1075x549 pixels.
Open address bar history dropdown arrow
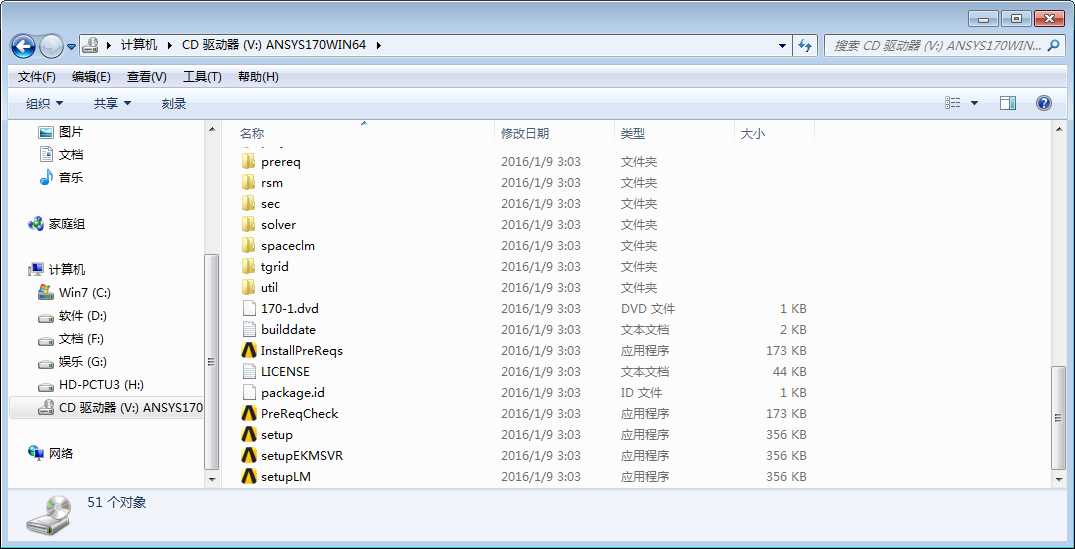tap(782, 46)
